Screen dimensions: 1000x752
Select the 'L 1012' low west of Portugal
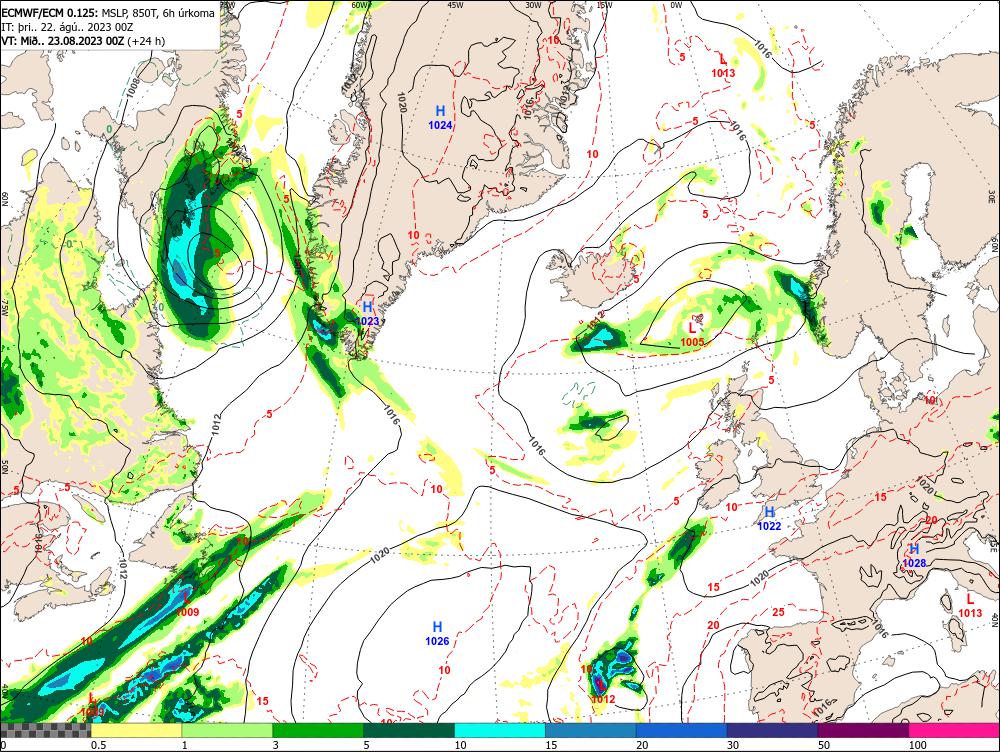pos(603,692)
